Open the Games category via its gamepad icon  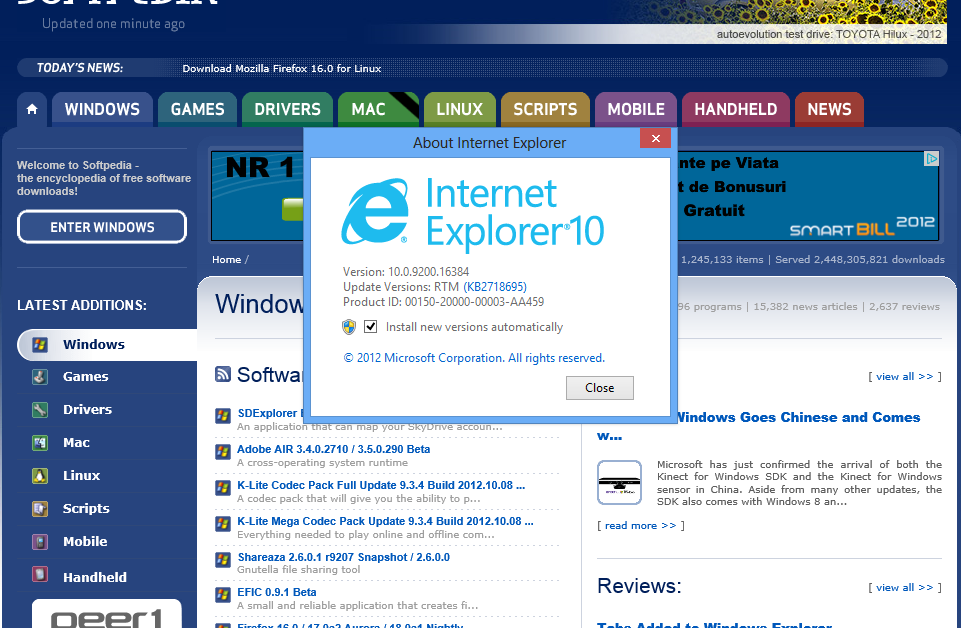point(39,376)
